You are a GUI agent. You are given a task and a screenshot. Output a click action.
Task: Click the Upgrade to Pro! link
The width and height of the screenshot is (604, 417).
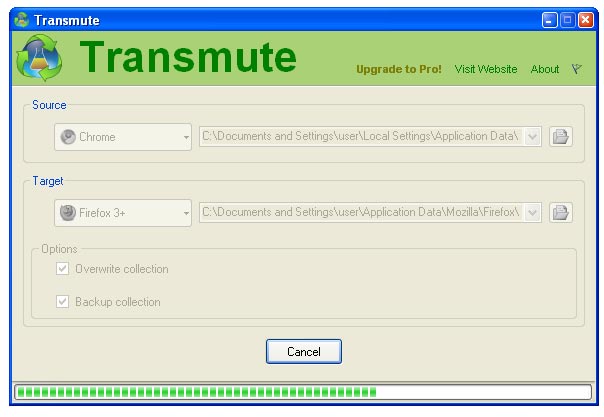pos(398,69)
